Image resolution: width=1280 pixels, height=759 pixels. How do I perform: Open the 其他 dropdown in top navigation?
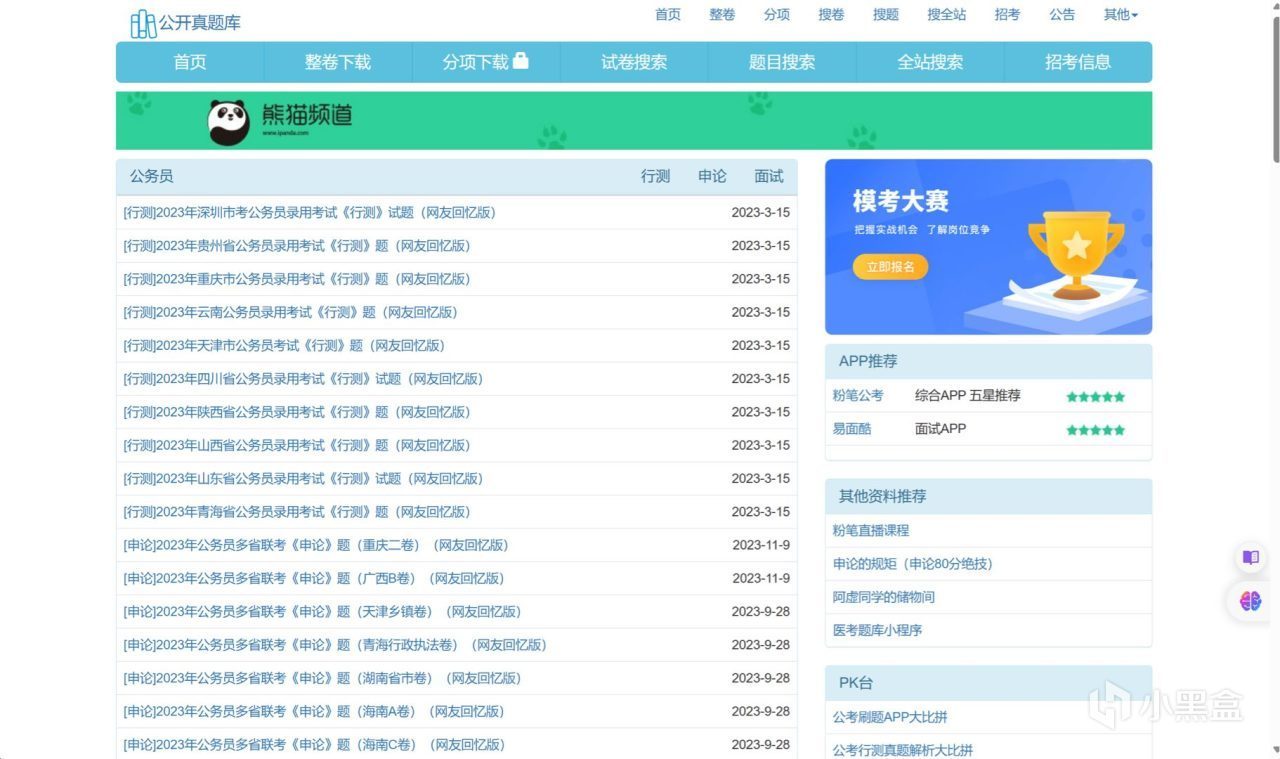coord(1121,14)
